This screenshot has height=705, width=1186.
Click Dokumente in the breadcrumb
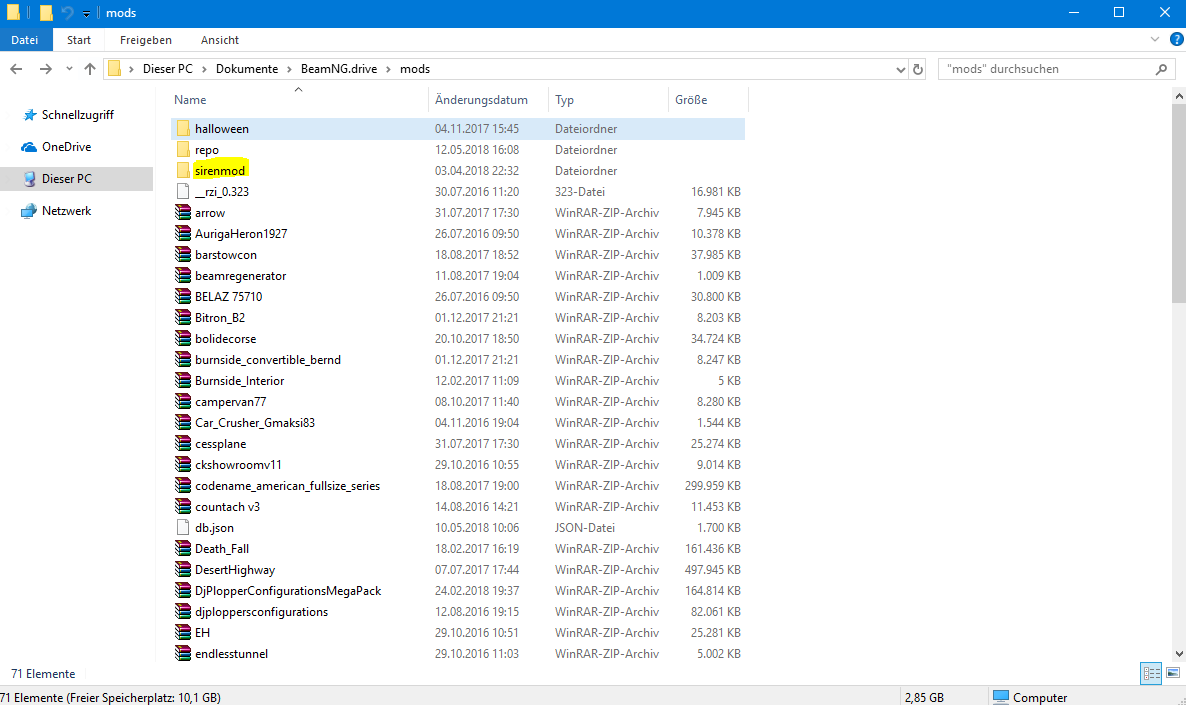pyautogui.click(x=247, y=69)
